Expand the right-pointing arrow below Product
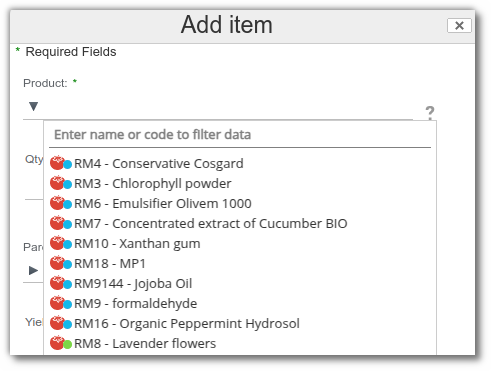The width and height of the screenshot is (491, 371). click(x=33, y=270)
